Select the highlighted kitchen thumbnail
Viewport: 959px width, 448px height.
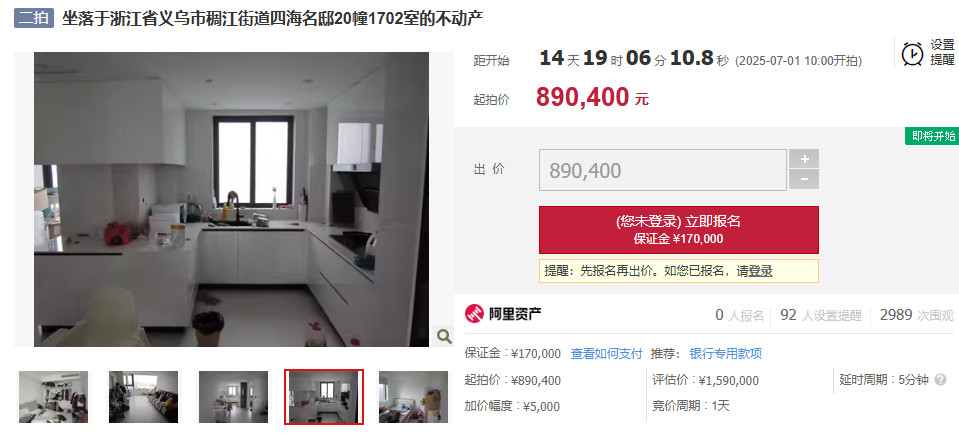point(324,397)
